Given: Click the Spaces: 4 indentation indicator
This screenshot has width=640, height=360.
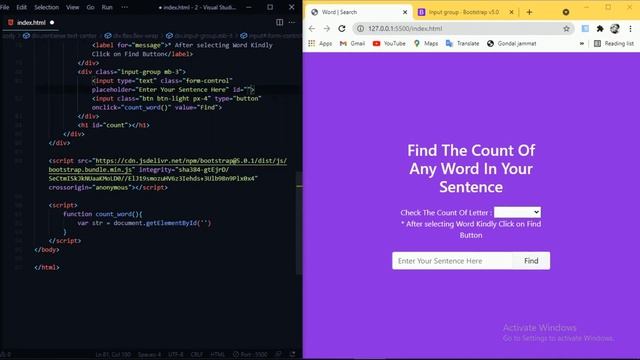Looking at the screenshot, I should [149, 354].
